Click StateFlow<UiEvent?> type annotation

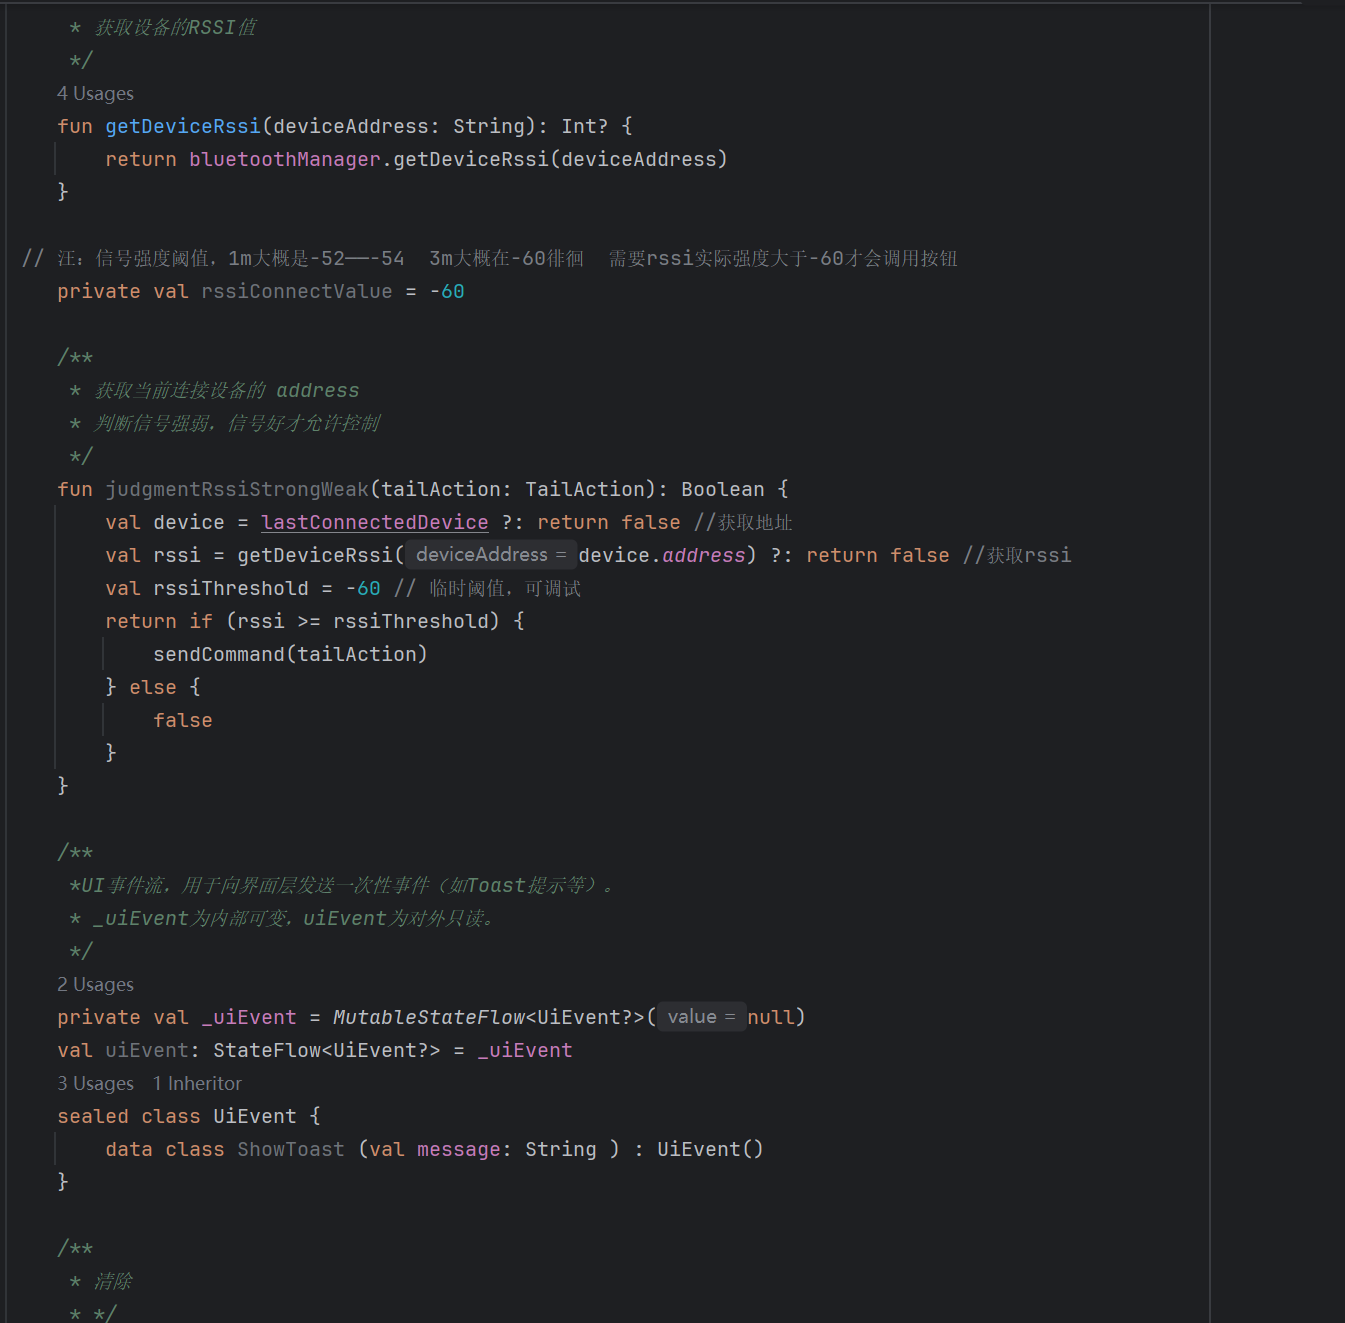327,1050
